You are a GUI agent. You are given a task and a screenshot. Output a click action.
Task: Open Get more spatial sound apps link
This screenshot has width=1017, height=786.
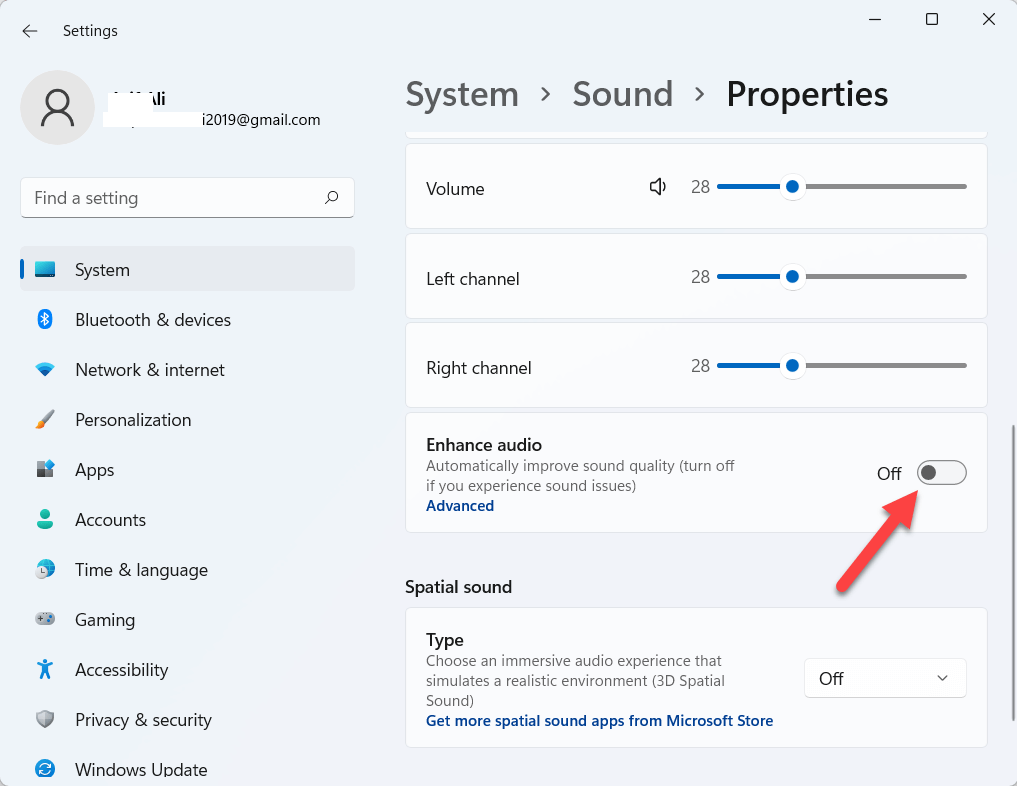tap(599, 721)
